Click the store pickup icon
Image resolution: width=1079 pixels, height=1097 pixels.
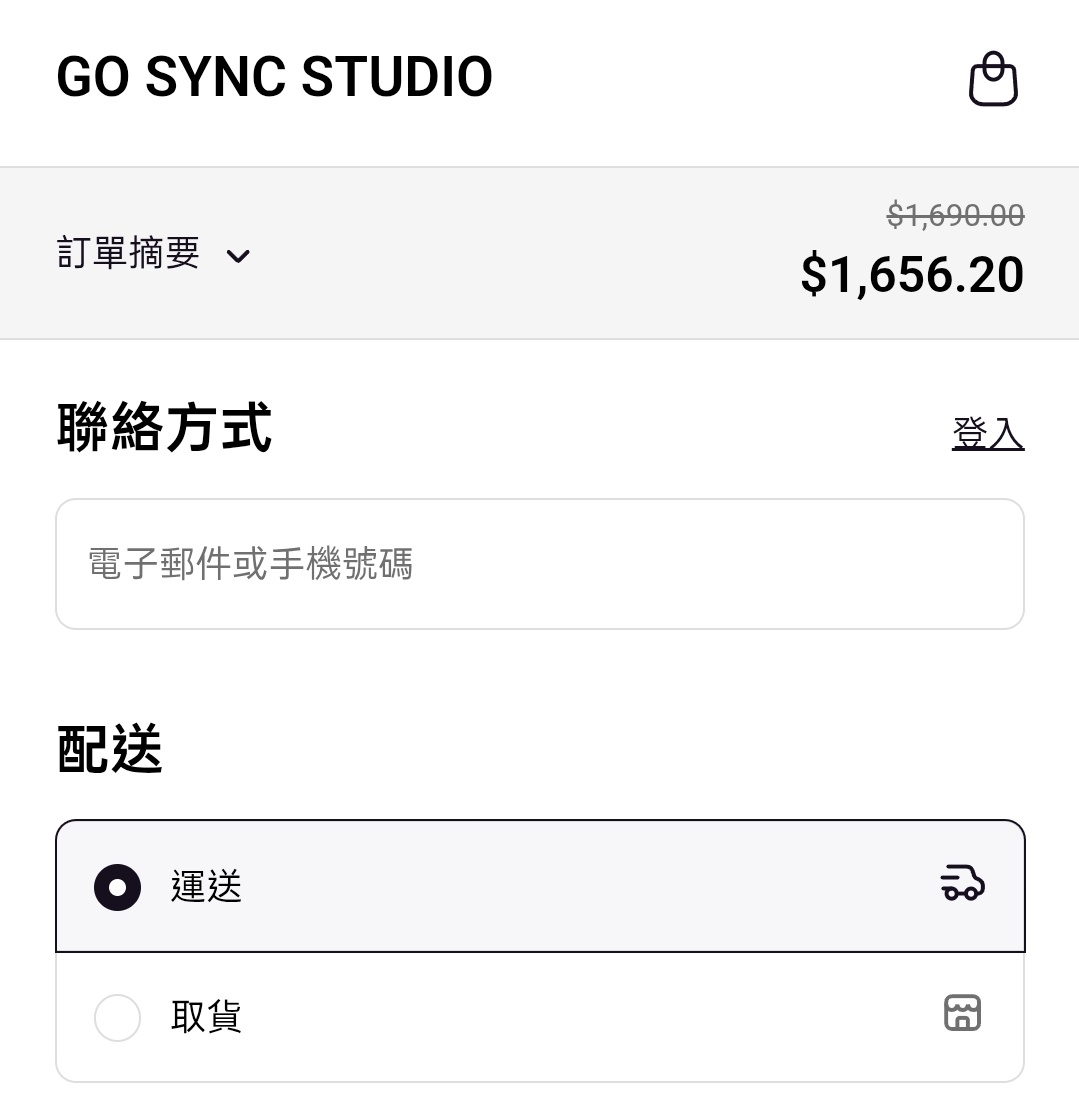click(962, 1013)
